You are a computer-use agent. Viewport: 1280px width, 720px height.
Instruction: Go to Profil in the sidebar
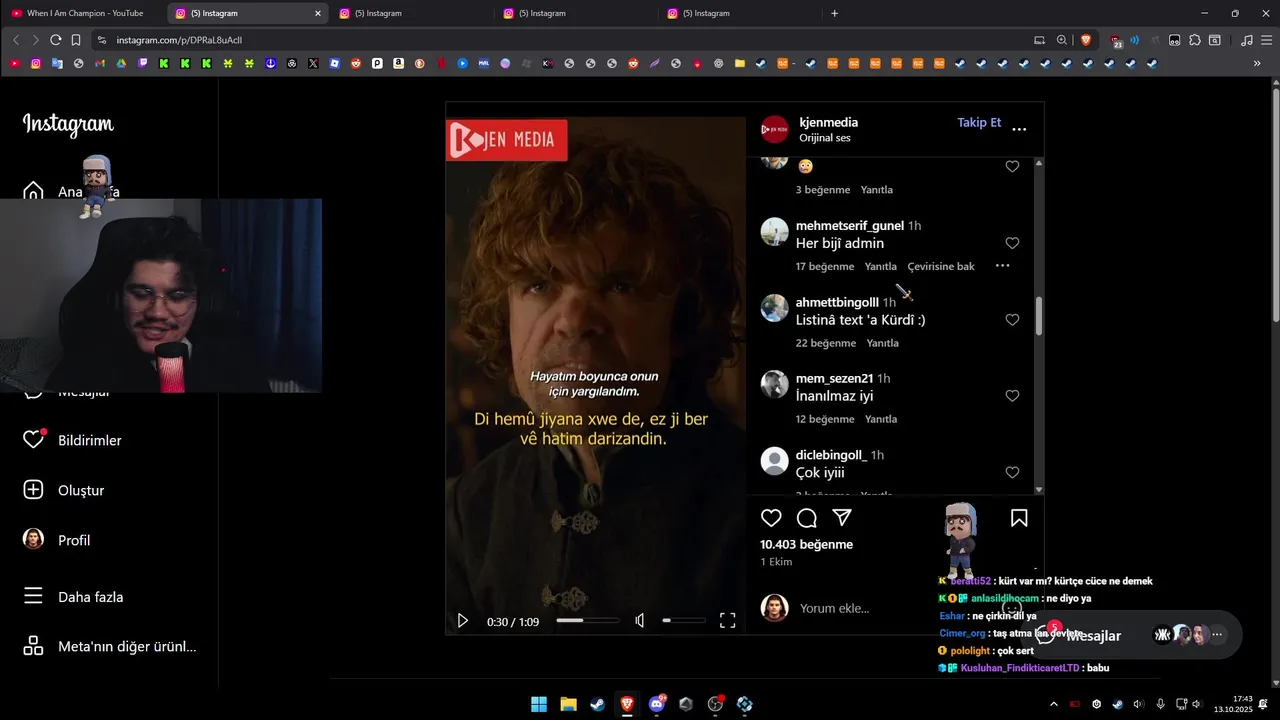pyautogui.click(x=56, y=540)
